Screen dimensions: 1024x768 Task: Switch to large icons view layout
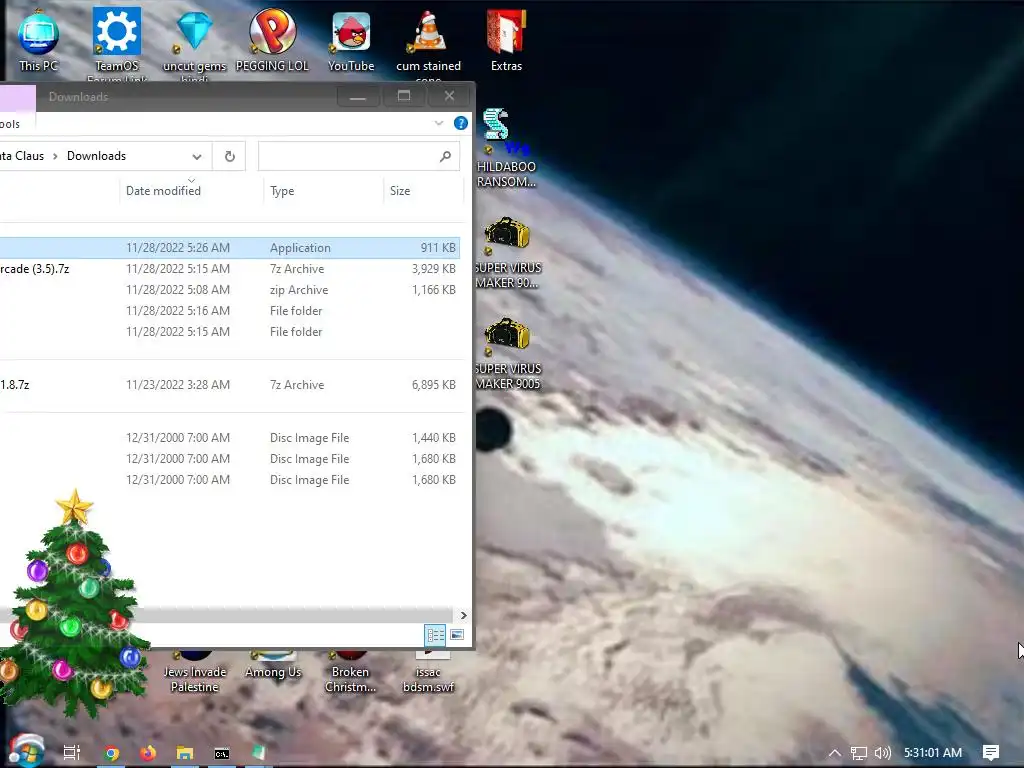click(457, 635)
